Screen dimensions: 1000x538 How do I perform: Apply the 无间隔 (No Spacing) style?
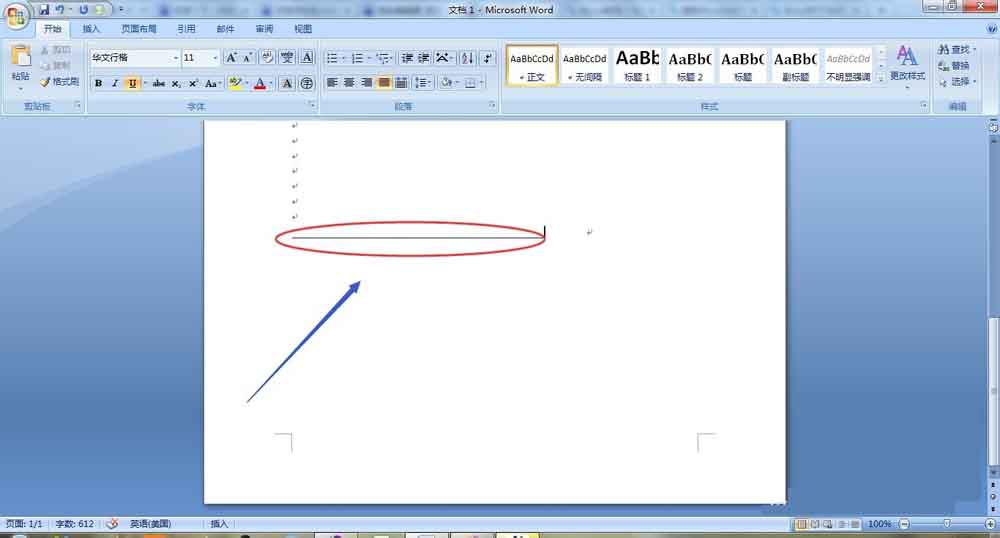click(x=585, y=65)
